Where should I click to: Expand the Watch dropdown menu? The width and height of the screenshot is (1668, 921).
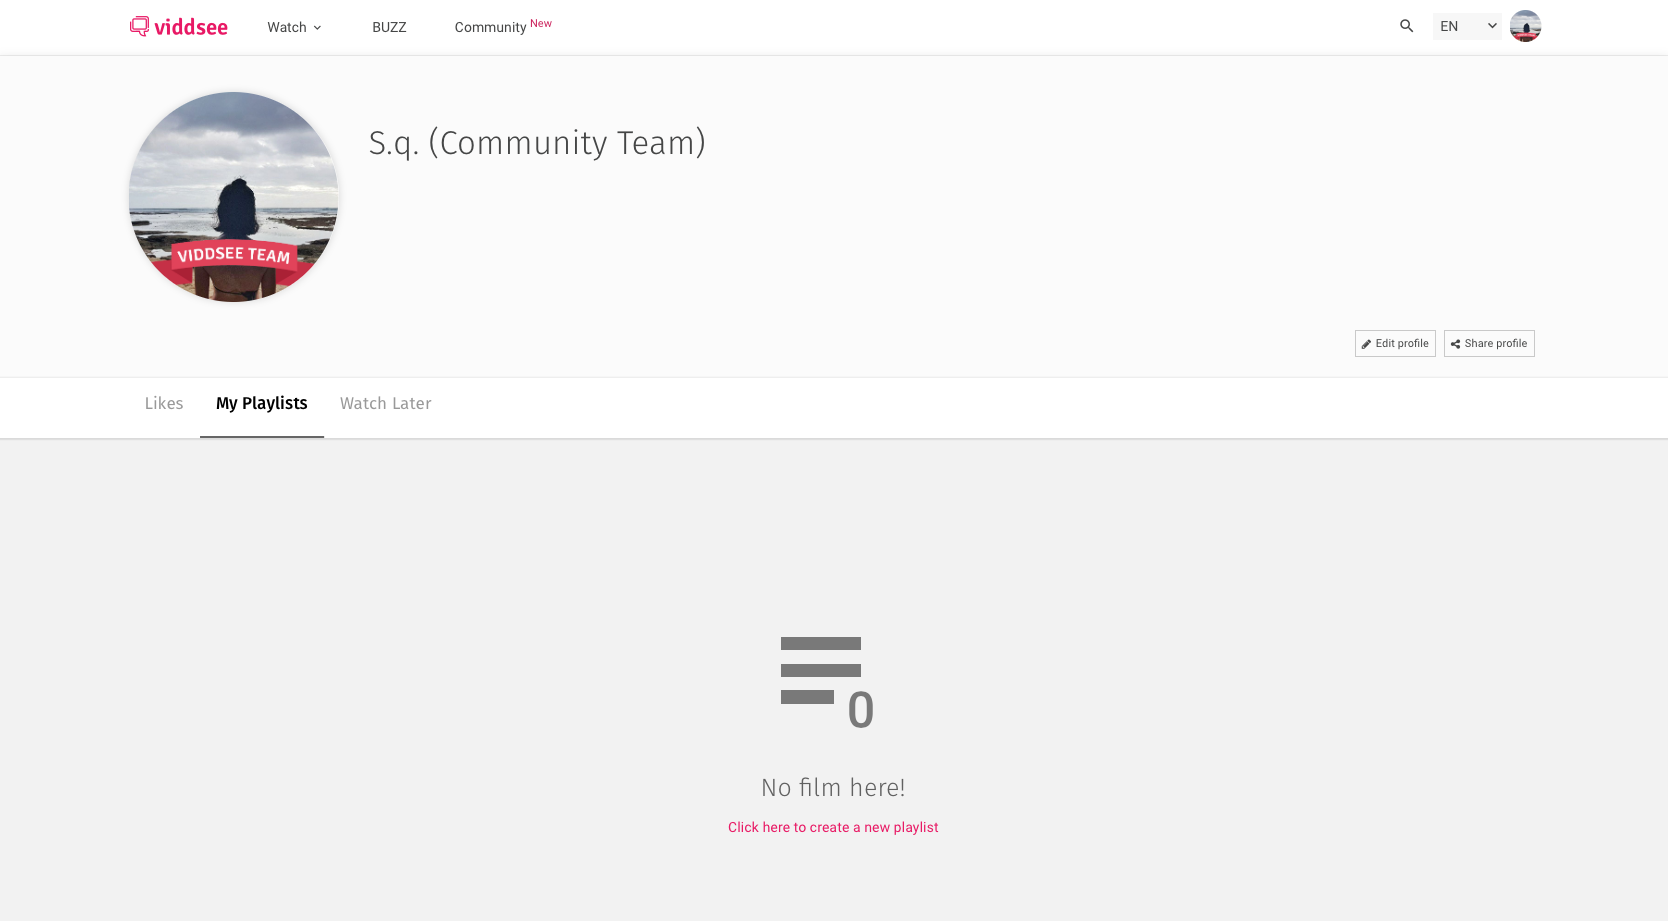pyautogui.click(x=294, y=27)
